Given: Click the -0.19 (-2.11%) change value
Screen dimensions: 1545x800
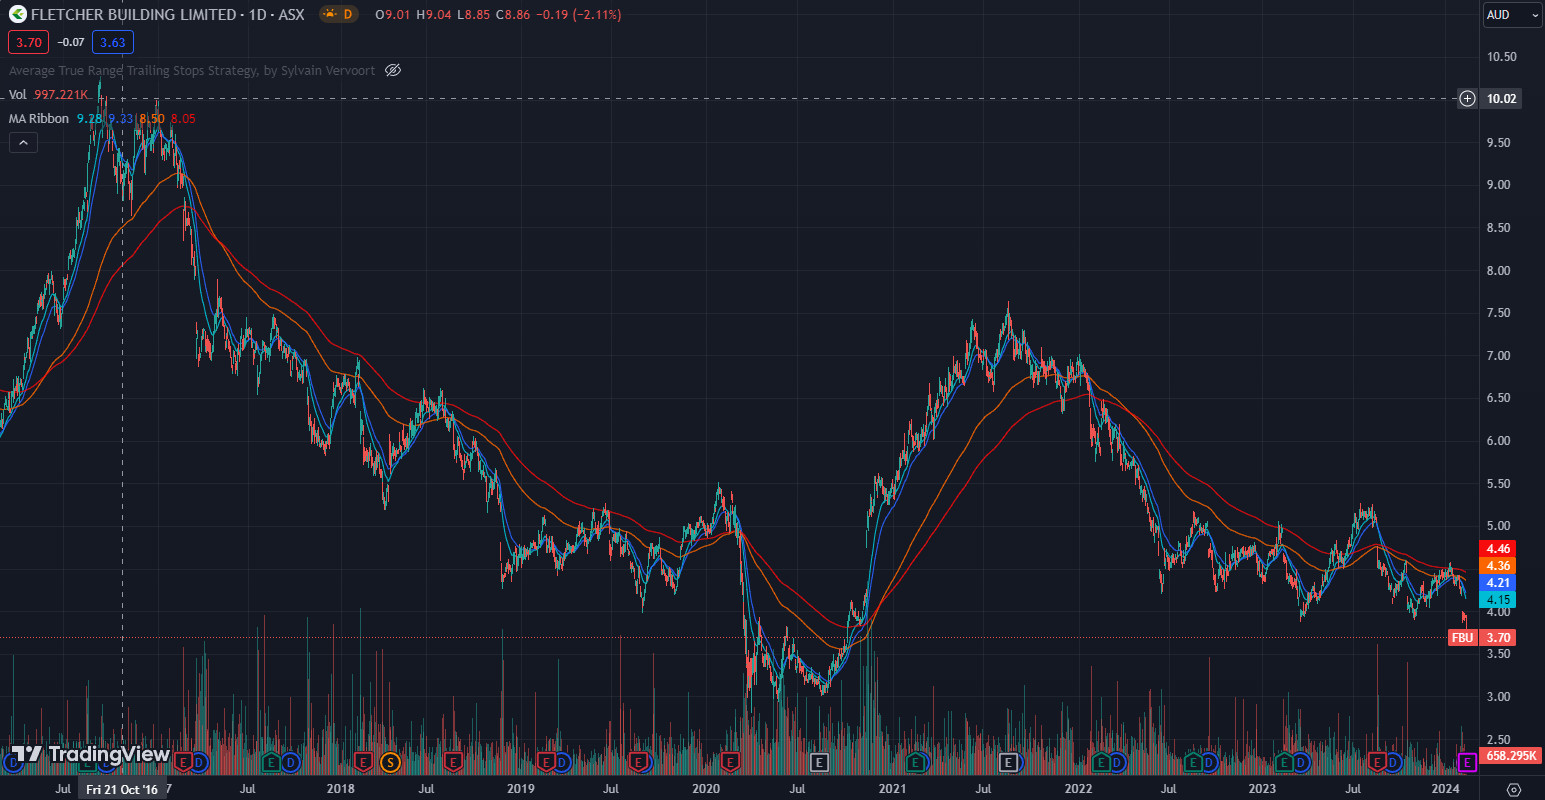Looking at the screenshot, I should [578, 14].
